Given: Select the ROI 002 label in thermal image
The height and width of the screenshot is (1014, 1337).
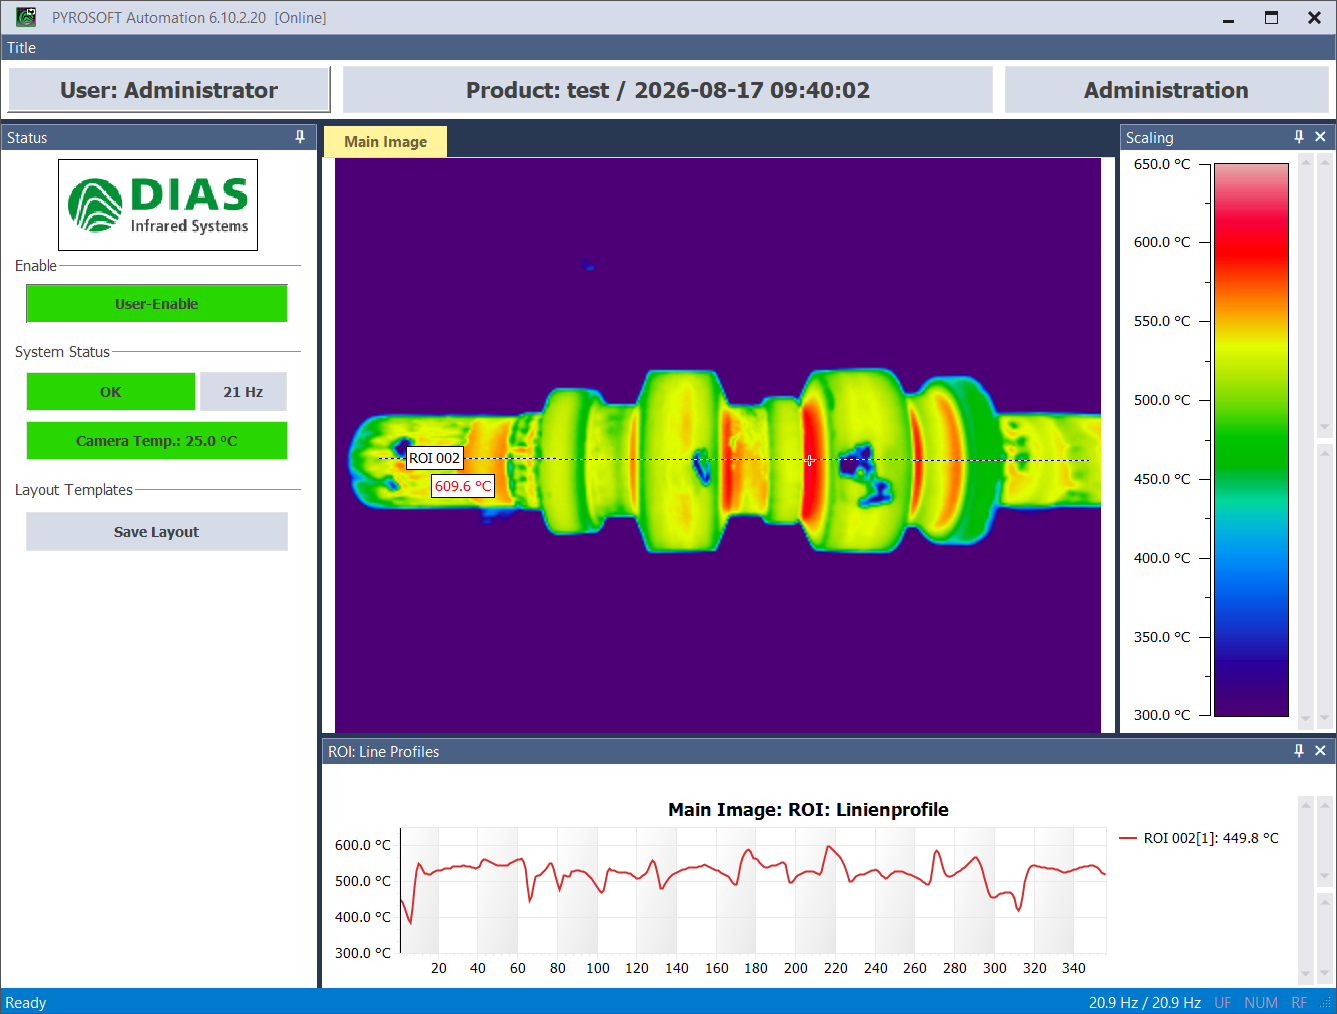Looking at the screenshot, I should pyautogui.click(x=435, y=458).
